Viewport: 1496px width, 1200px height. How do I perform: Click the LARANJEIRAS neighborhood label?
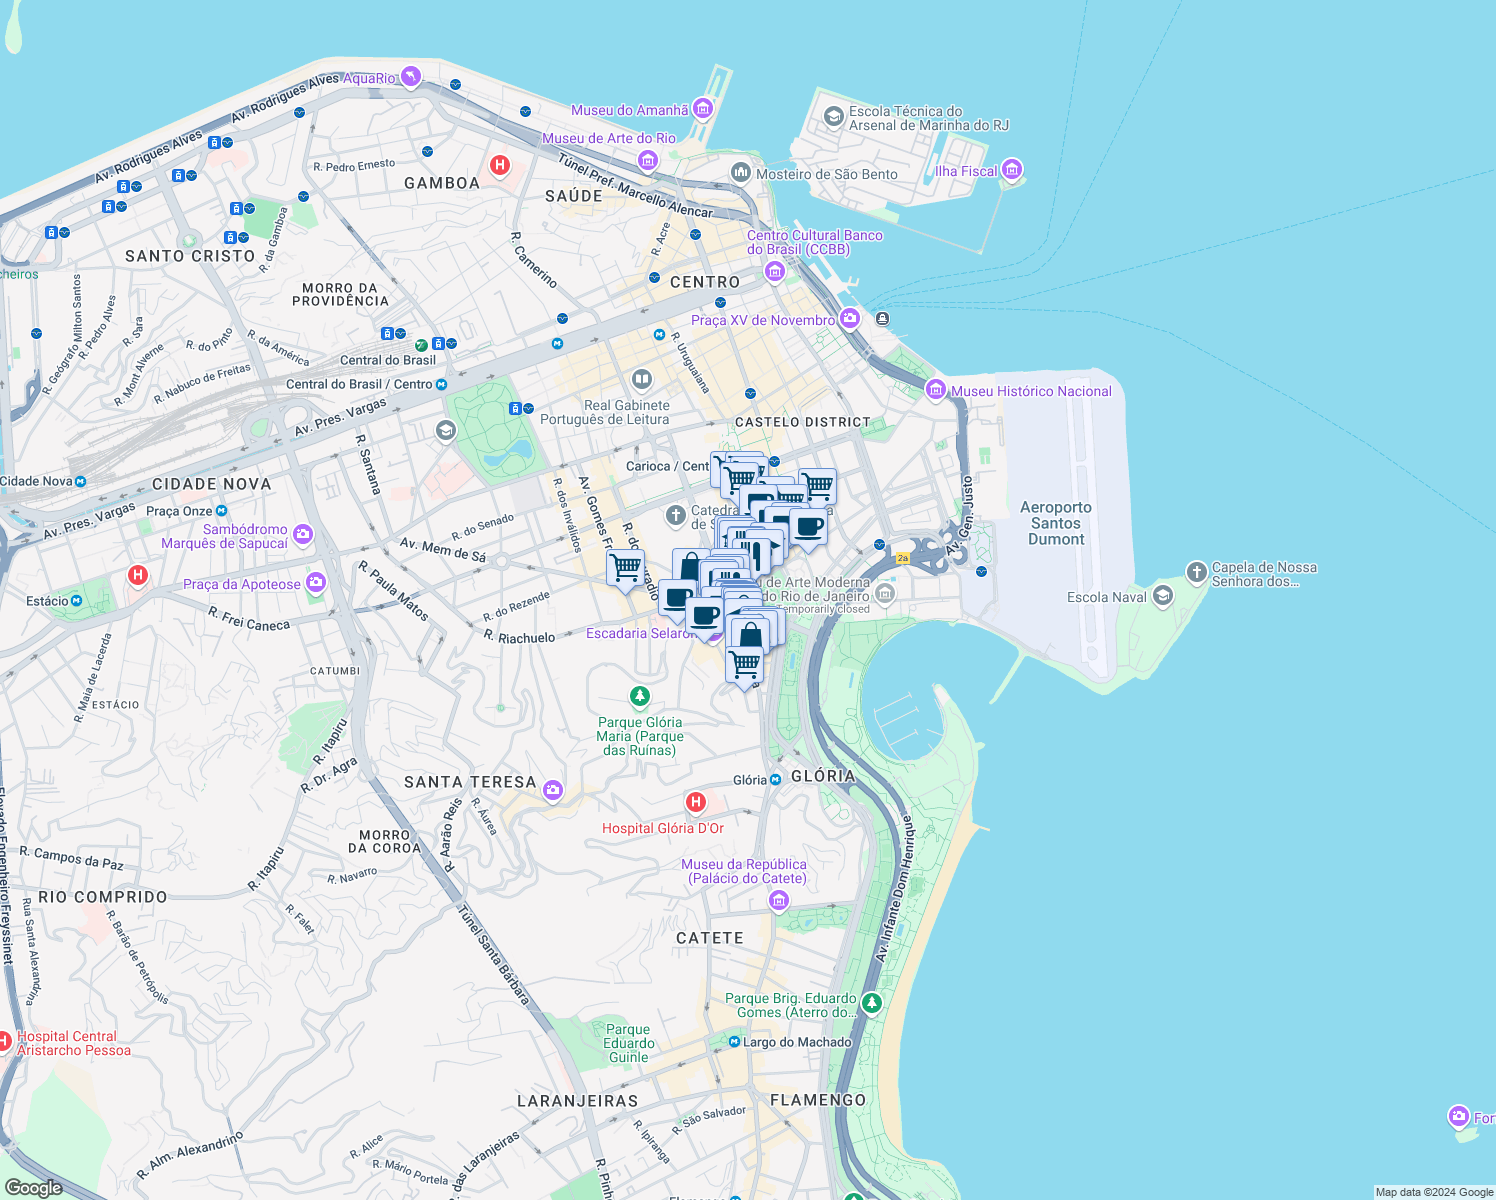click(x=578, y=1101)
